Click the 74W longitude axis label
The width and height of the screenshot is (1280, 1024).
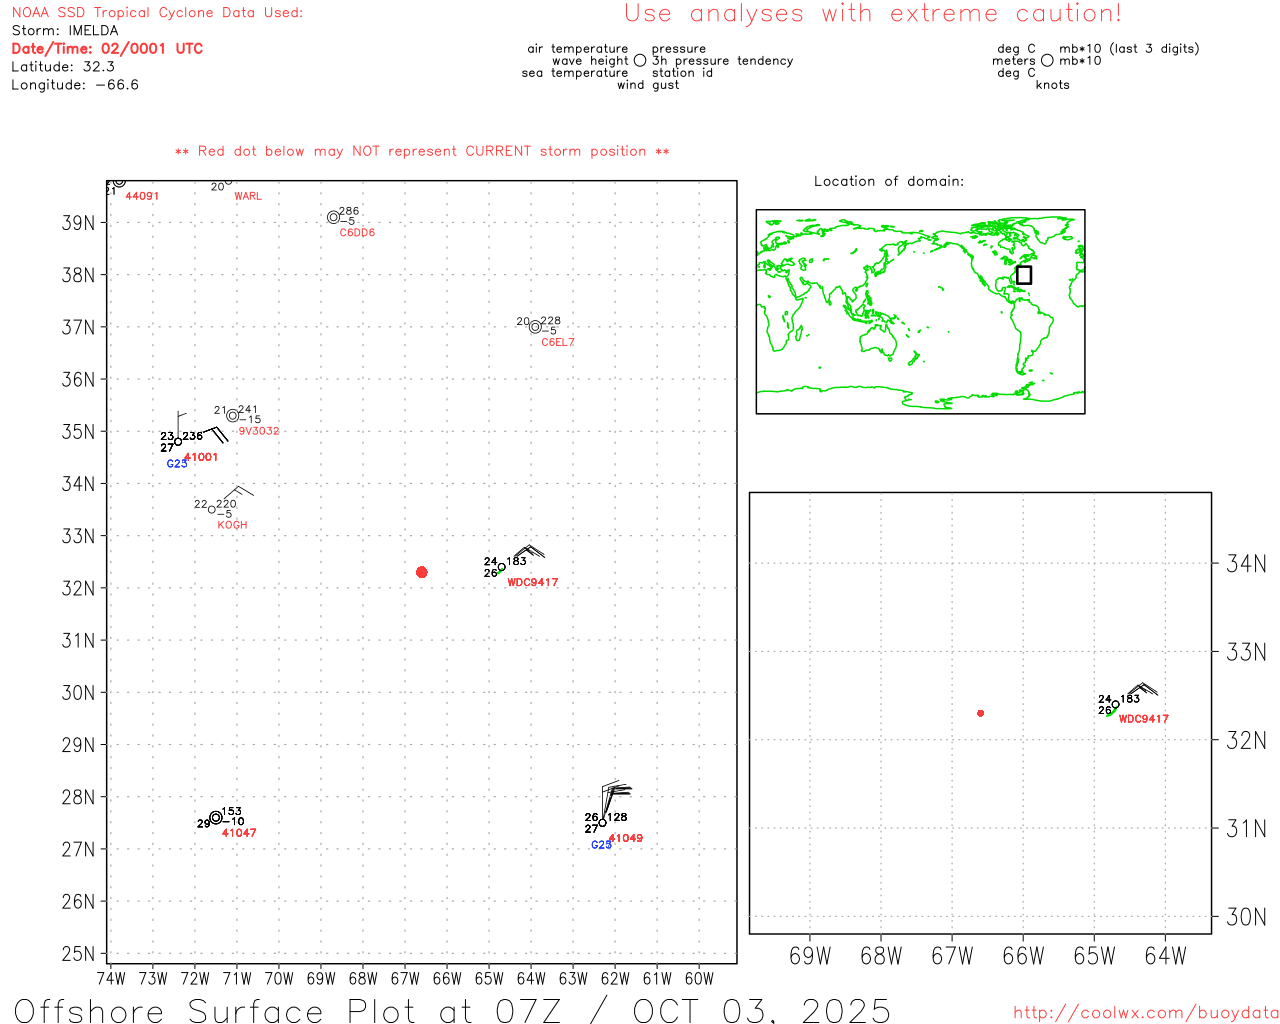pyautogui.click(x=111, y=978)
